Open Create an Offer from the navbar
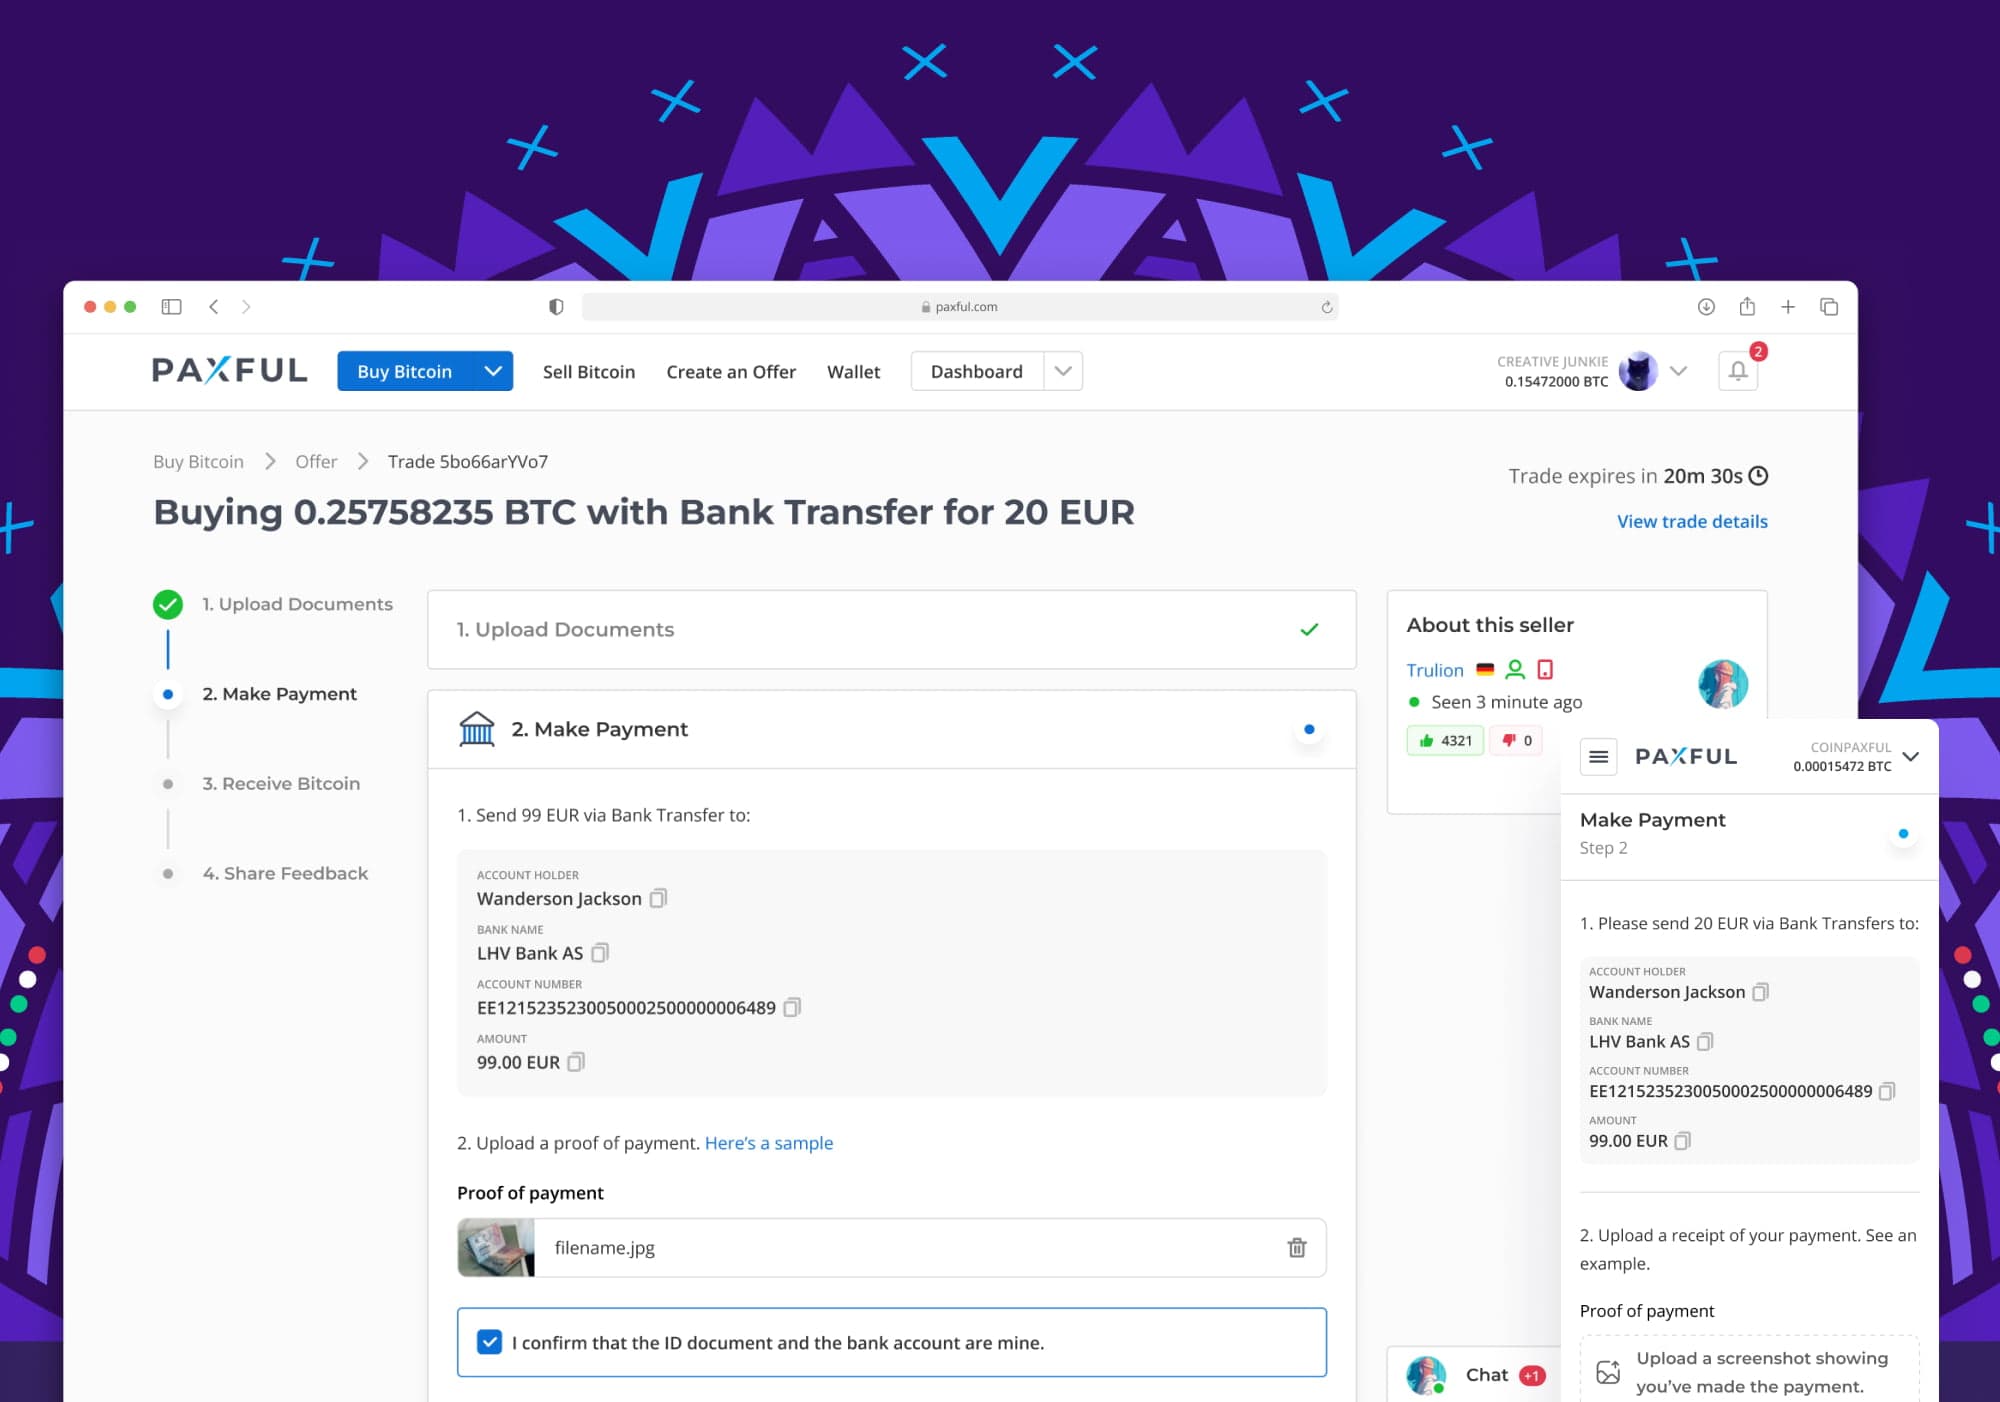This screenshot has height=1402, width=2000. [x=731, y=371]
